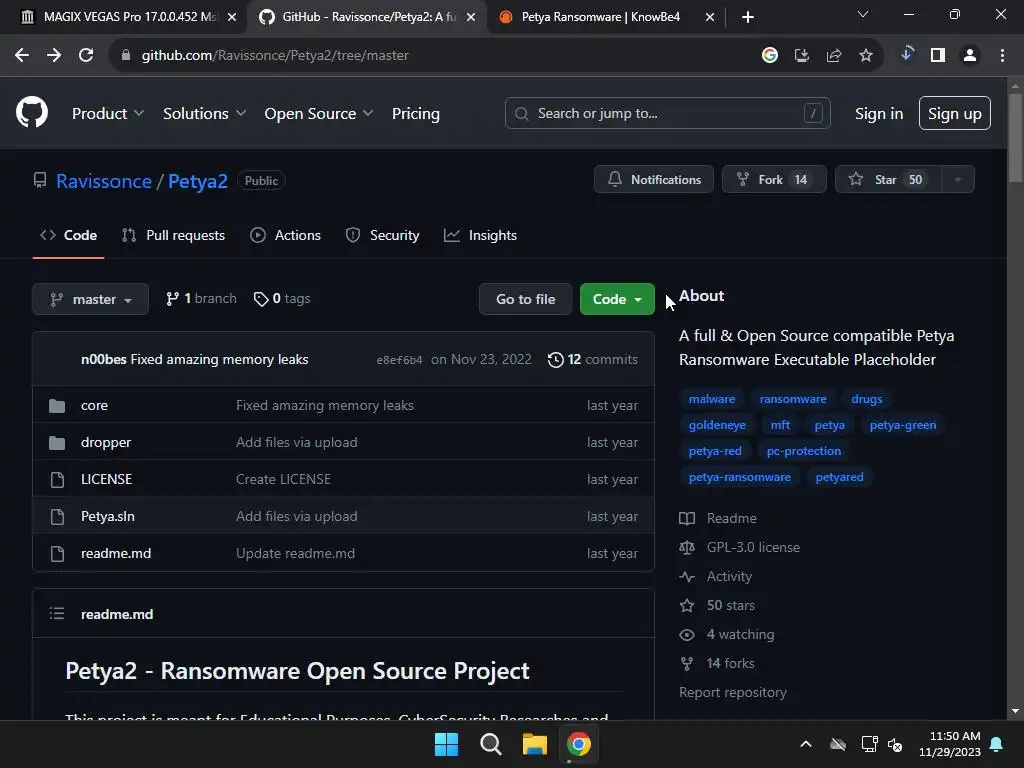Open Chrome tab search chevron

[x=863, y=14]
